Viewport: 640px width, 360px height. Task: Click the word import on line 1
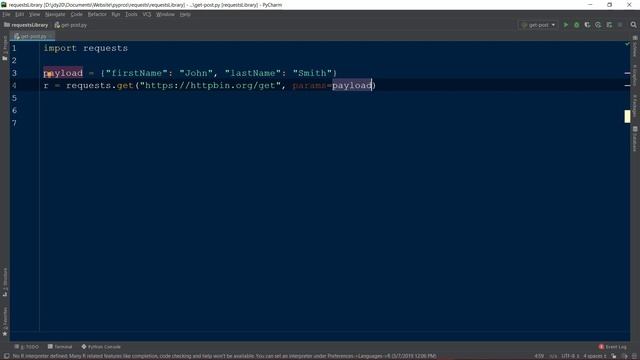60,48
